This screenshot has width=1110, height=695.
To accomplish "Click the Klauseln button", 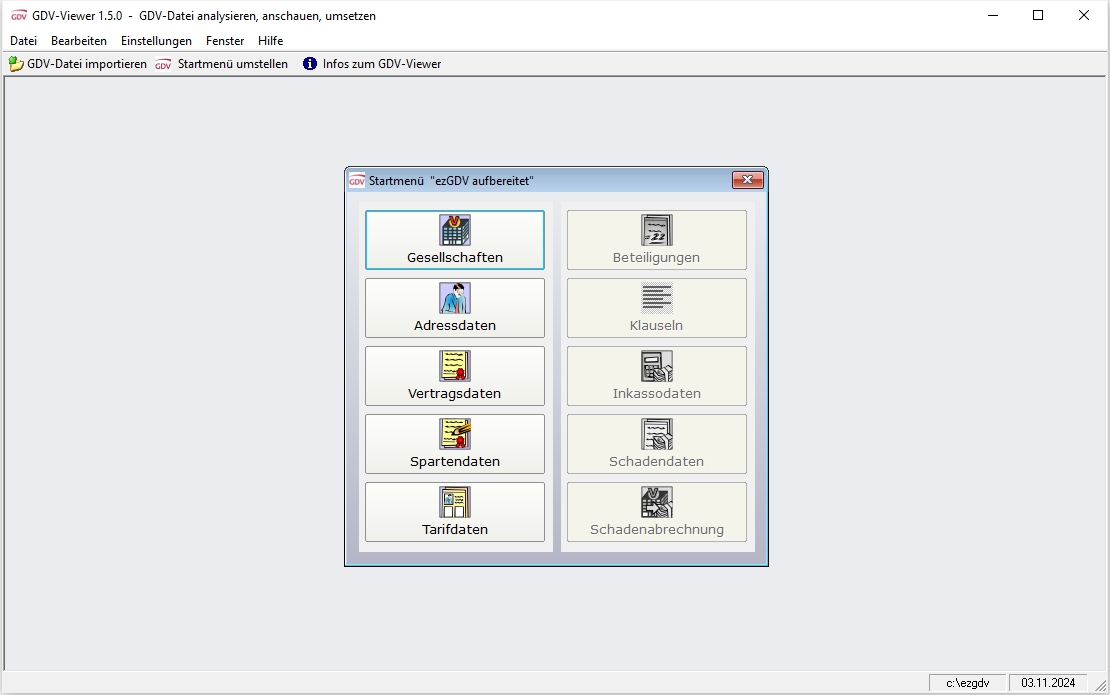I will tap(656, 308).
